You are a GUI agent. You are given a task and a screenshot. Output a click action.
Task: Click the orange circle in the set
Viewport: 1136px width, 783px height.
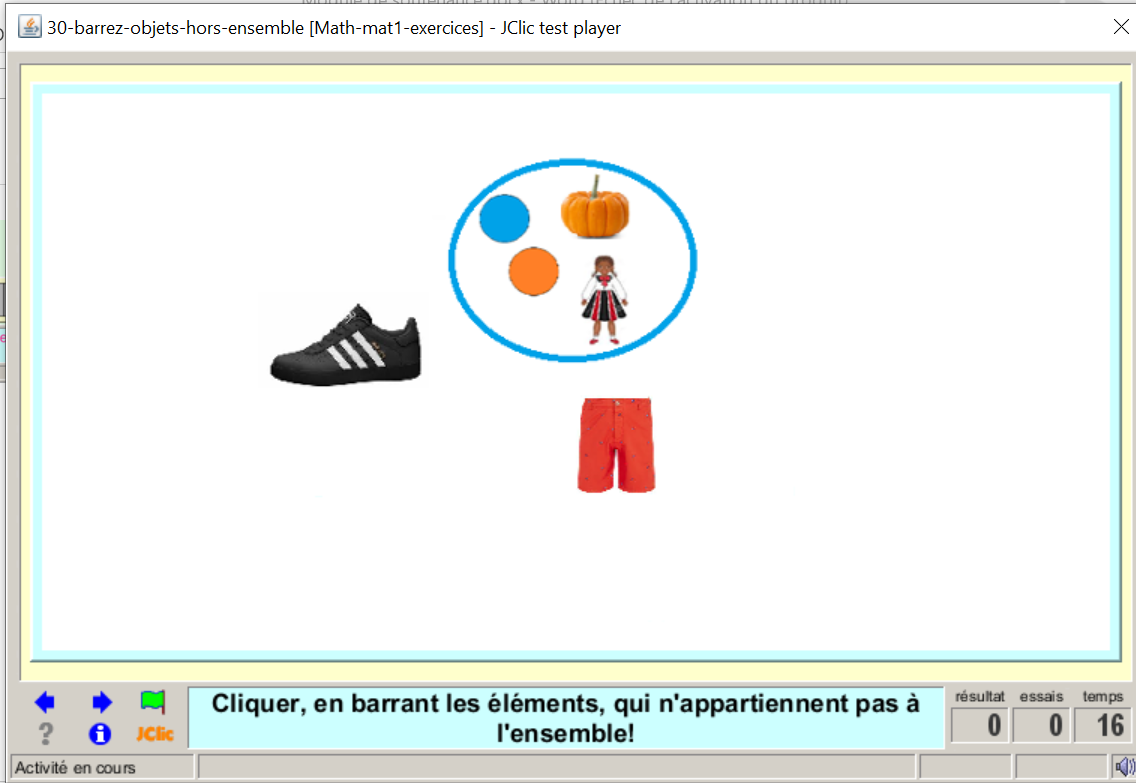tap(533, 271)
